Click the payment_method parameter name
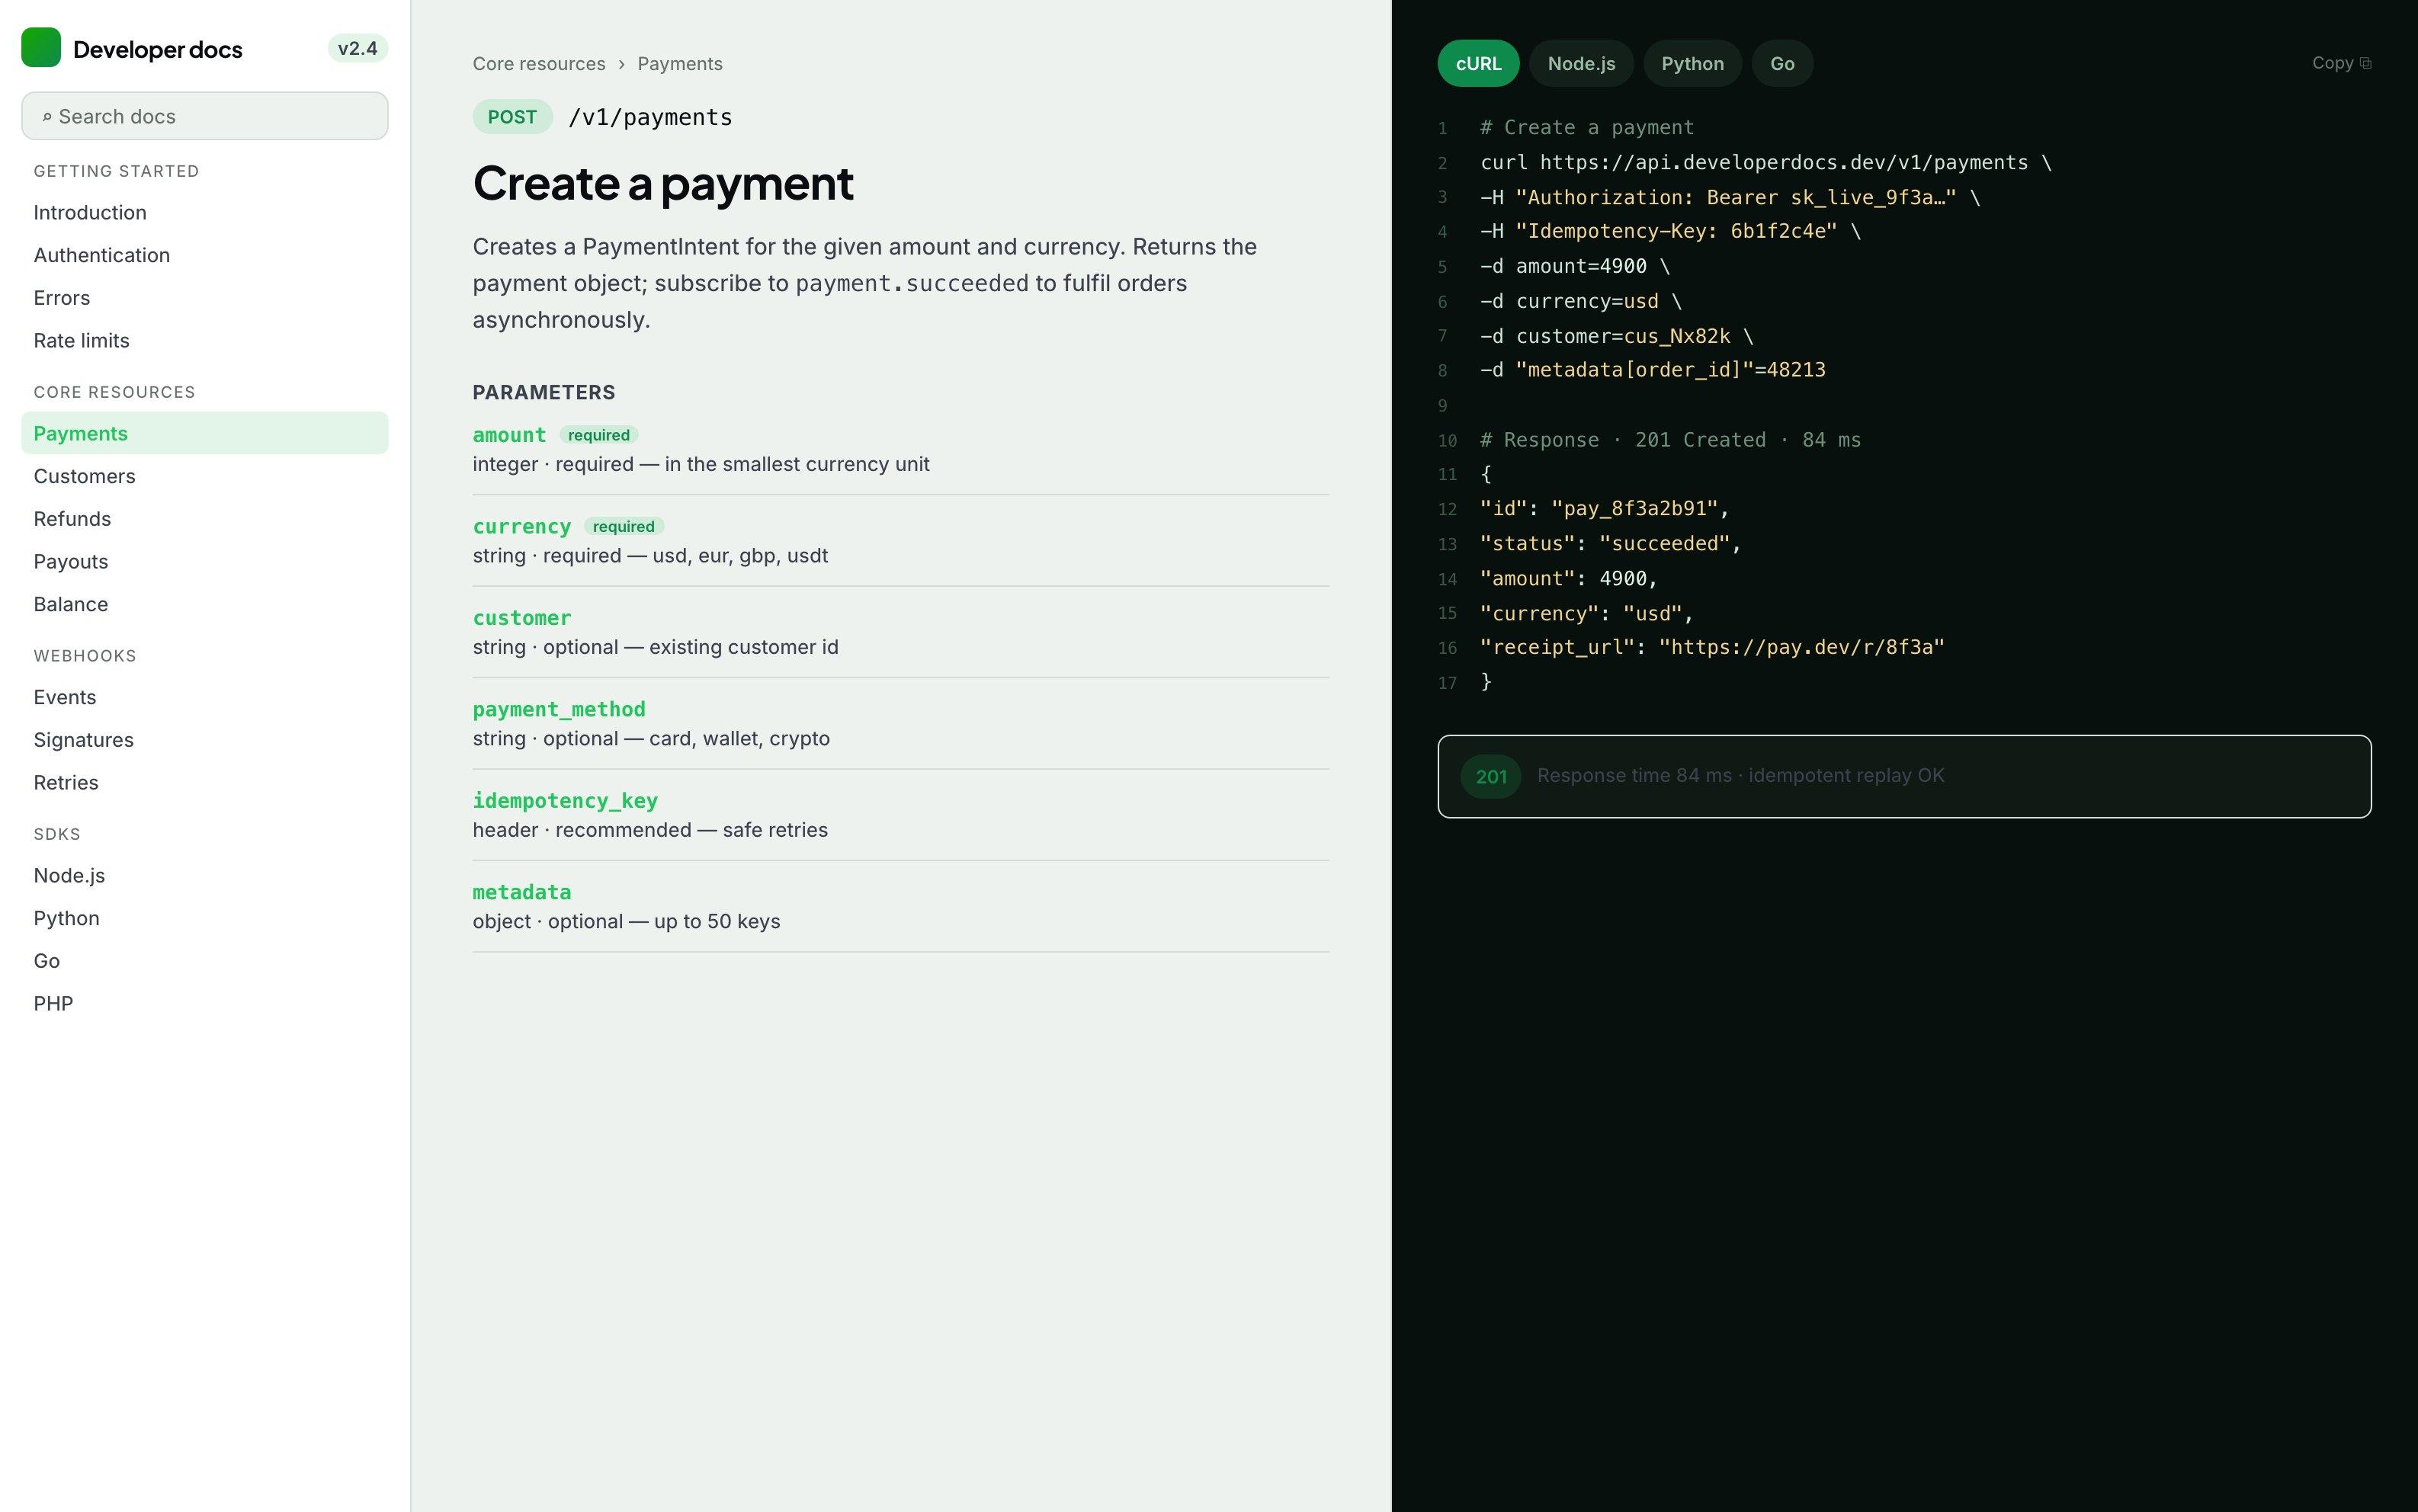This screenshot has width=2418, height=1512. tap(559, 709)
